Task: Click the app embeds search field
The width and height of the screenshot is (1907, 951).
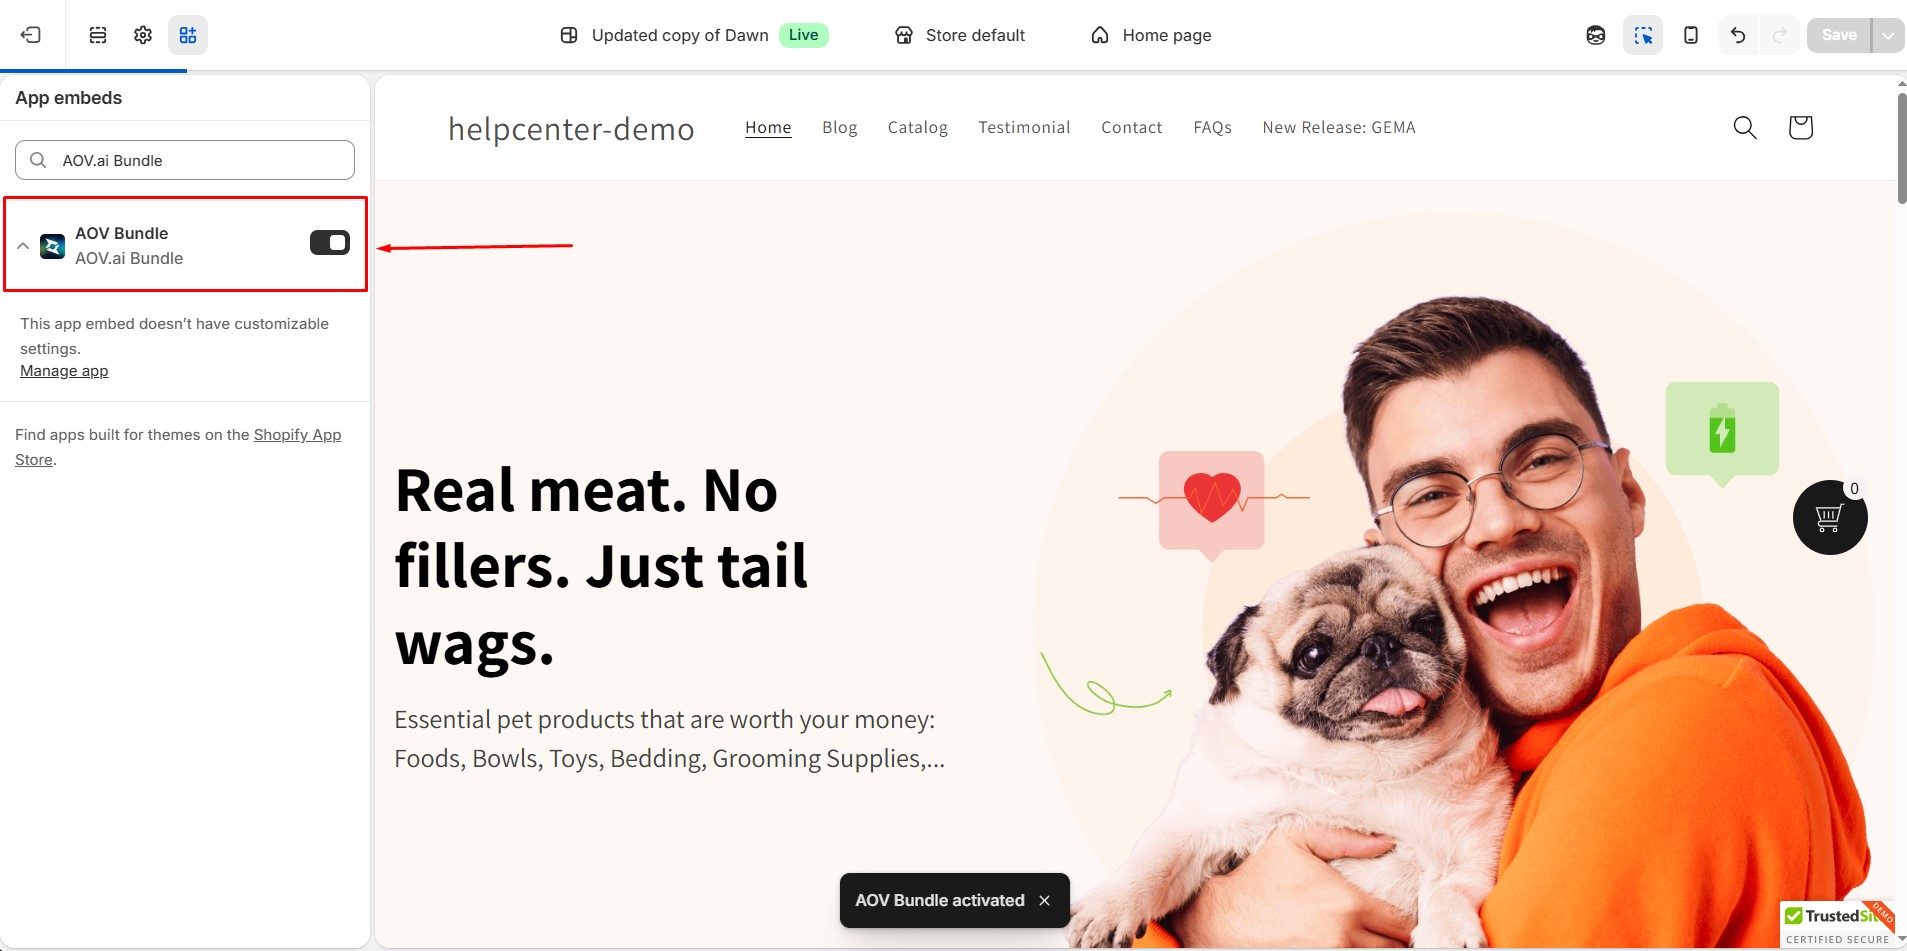Action: pyautogui.click(x=185, y=160)
